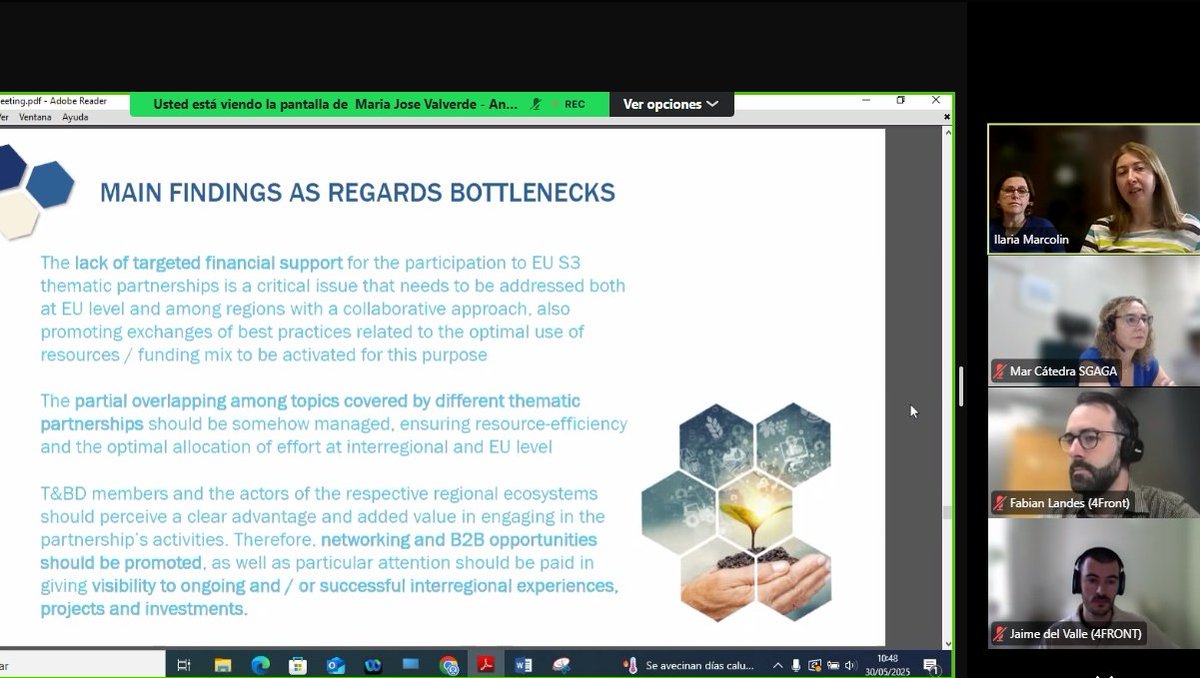
Task: Select Fabian Landes video thumbnail
Action: click(1094, 452)
